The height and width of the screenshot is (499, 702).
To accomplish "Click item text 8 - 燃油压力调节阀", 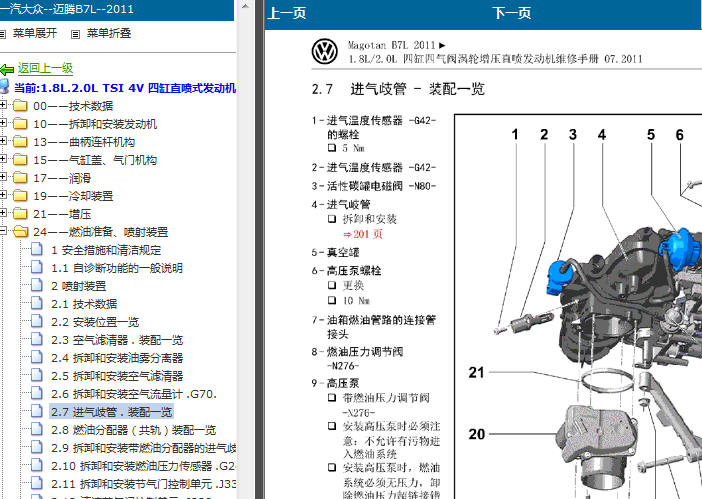I will point(357,352).
